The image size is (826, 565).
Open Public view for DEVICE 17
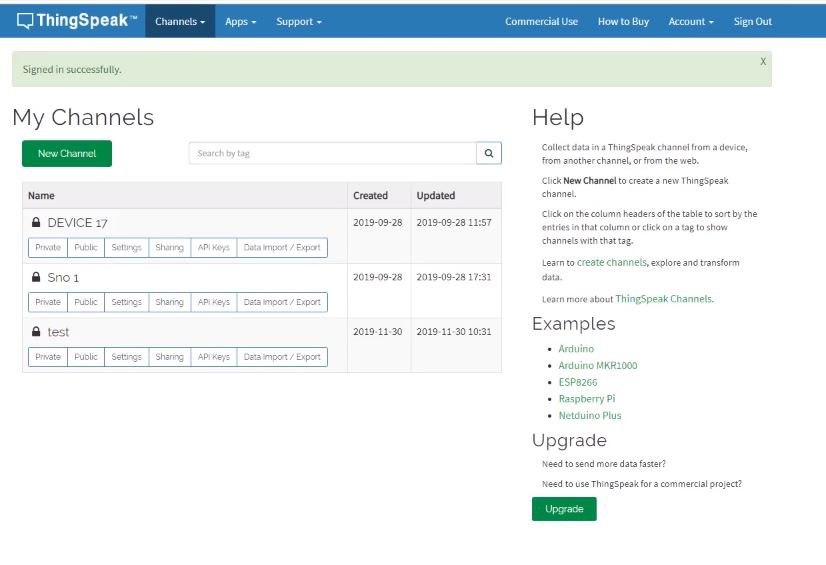86,247
